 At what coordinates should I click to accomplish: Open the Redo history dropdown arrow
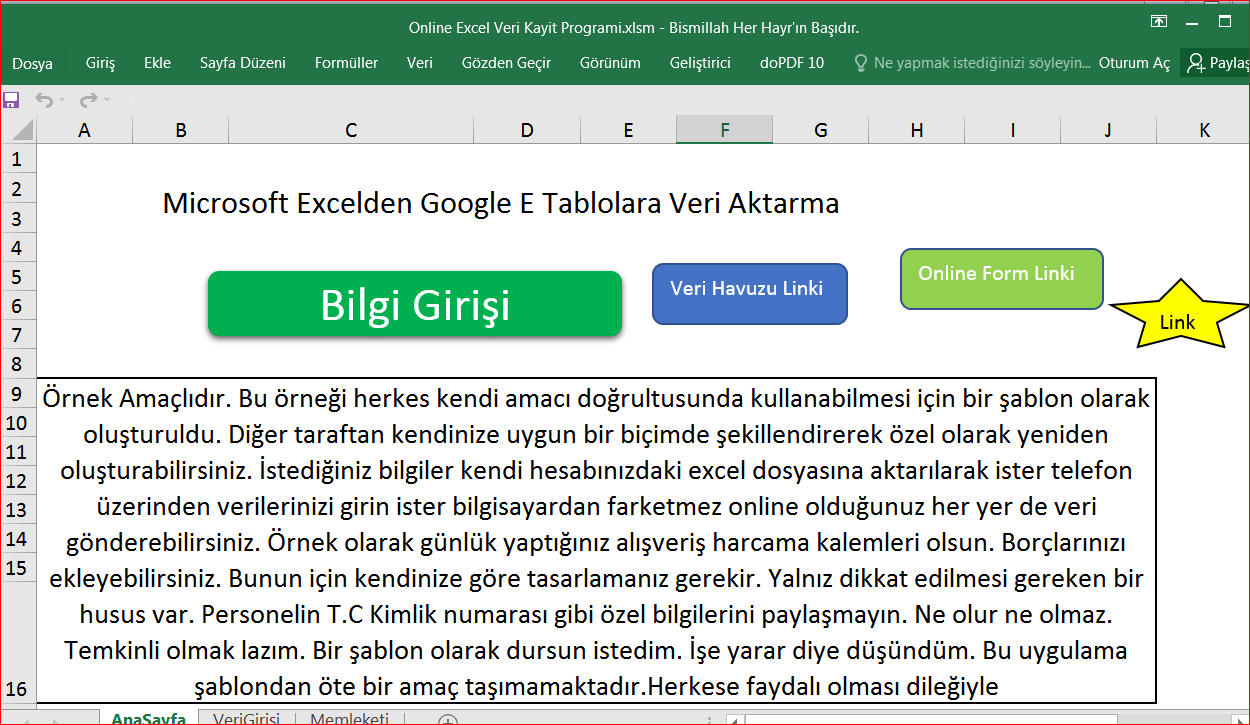(x=105, y=100)
